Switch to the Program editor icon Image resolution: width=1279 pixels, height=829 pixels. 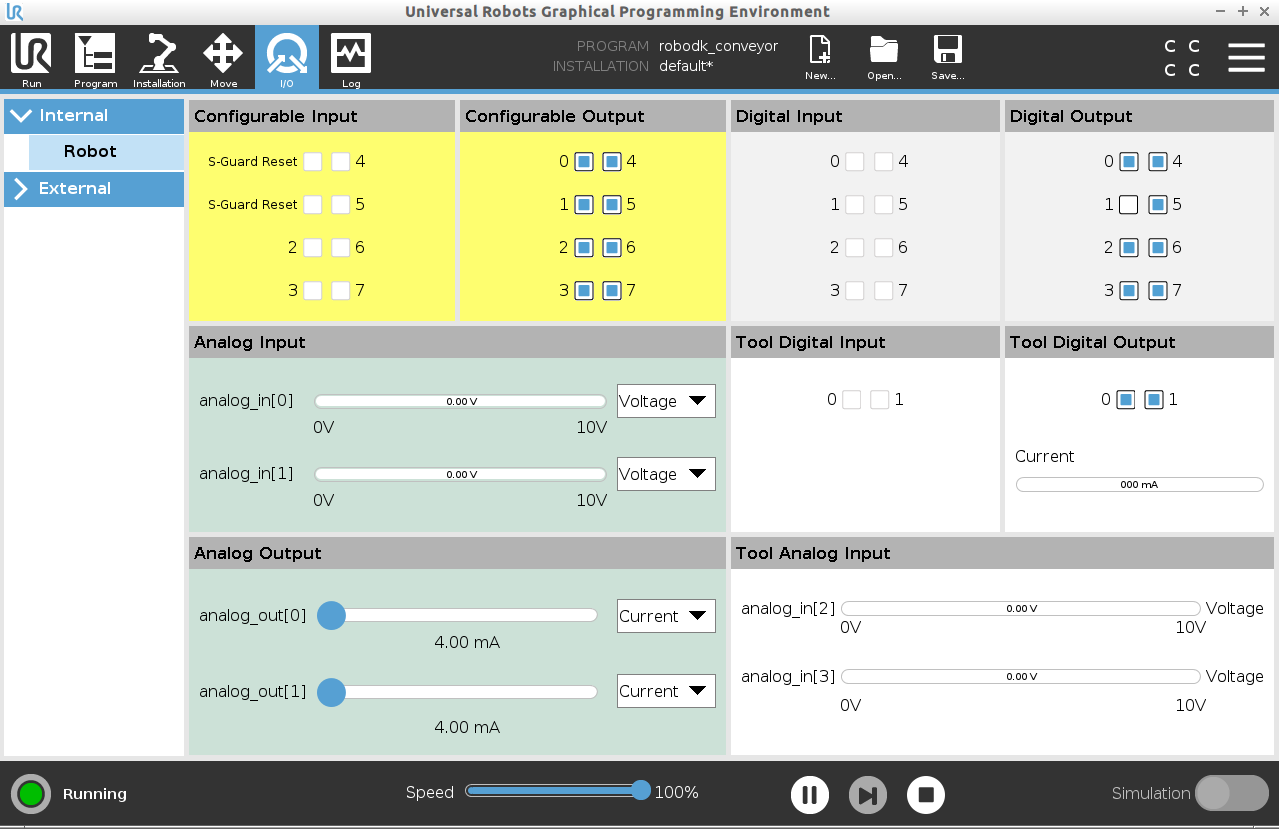click(x=95, y=58)
